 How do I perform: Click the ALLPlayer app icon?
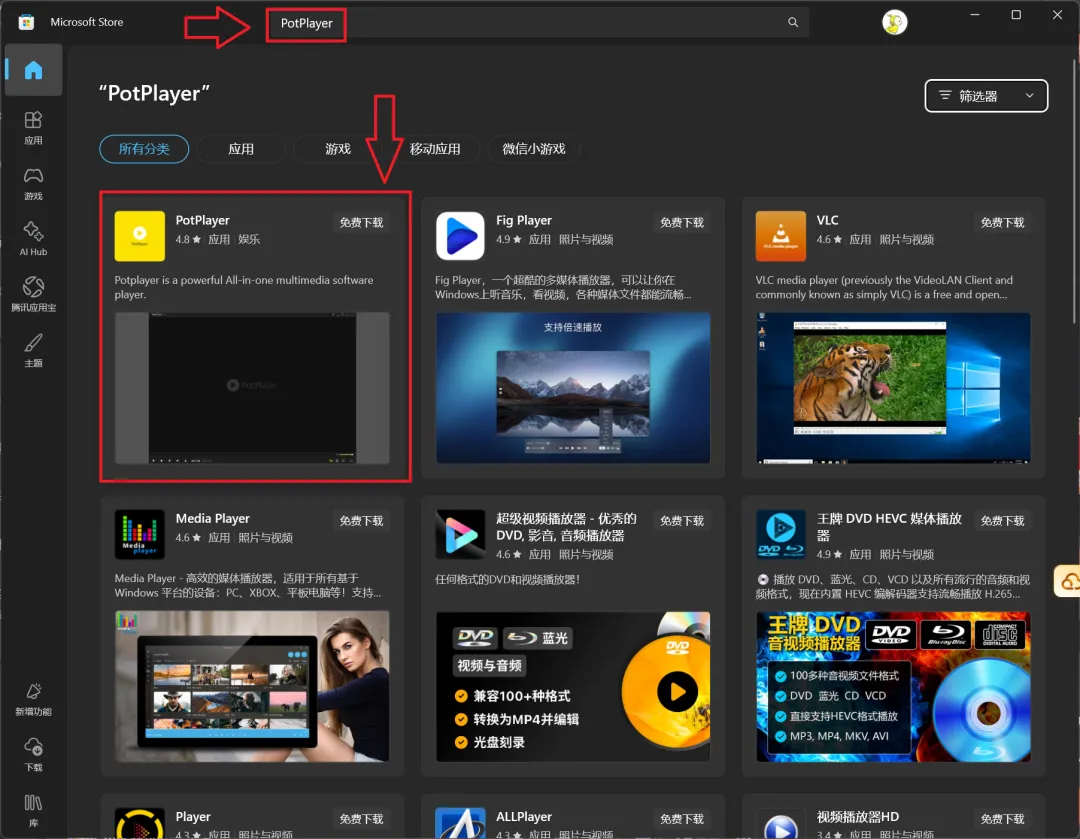[460, 823]
